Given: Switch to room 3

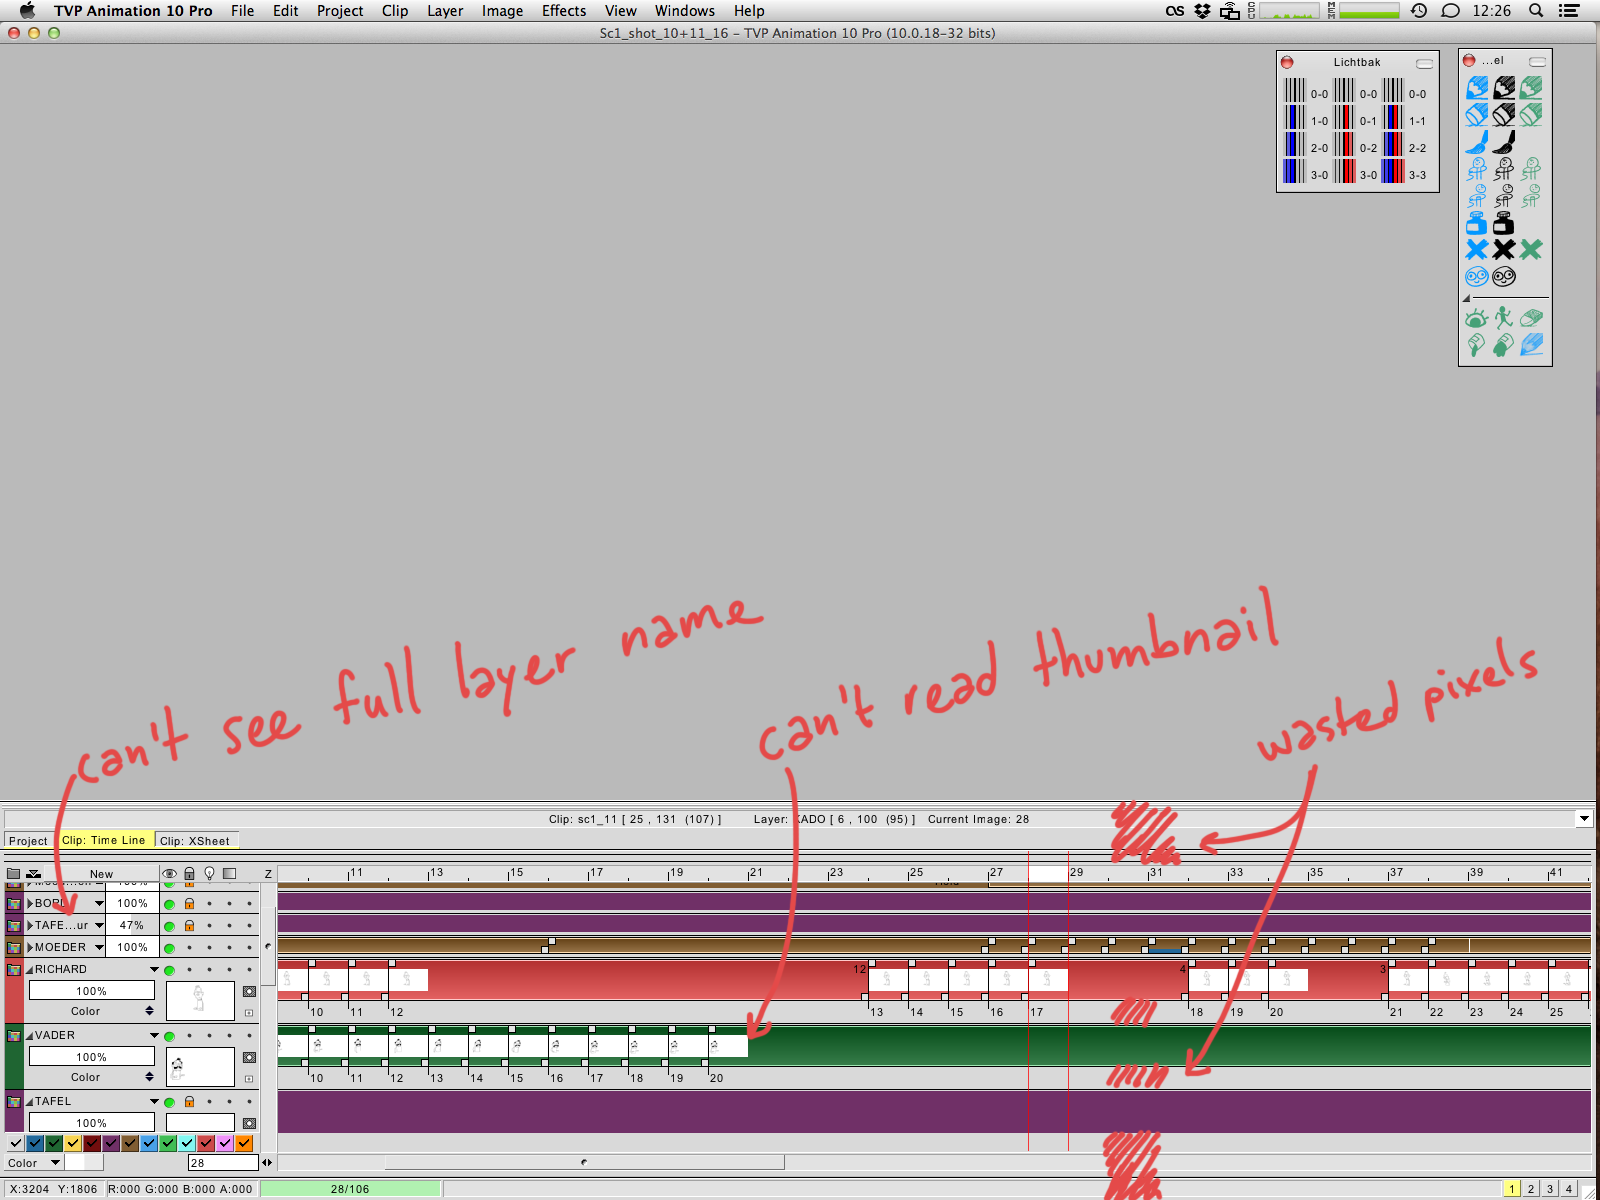Looking at the screenshot, I should click(x=1550, y=1189).
